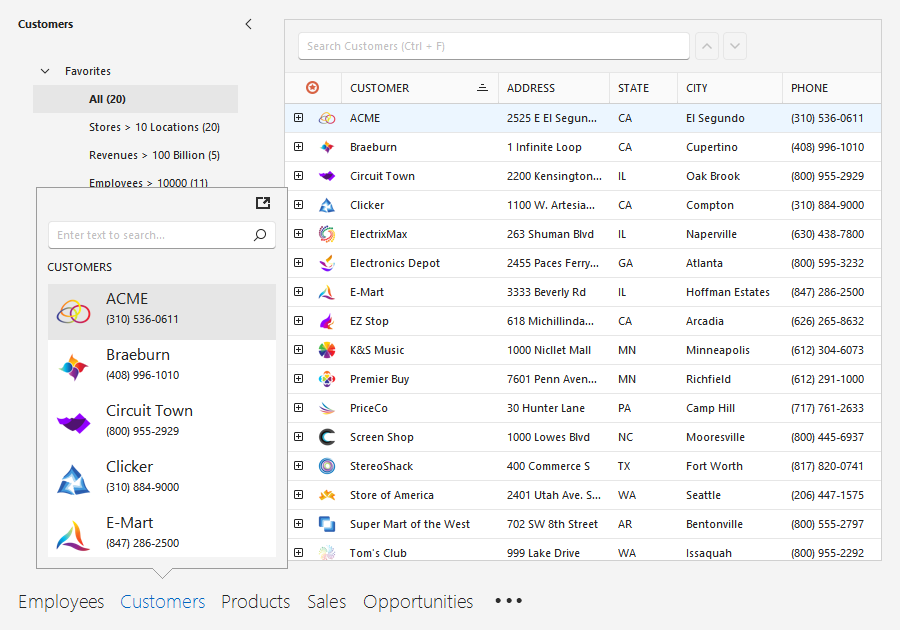Expand the E-Mart row details
900x630 pixels.
click(298, 291)
